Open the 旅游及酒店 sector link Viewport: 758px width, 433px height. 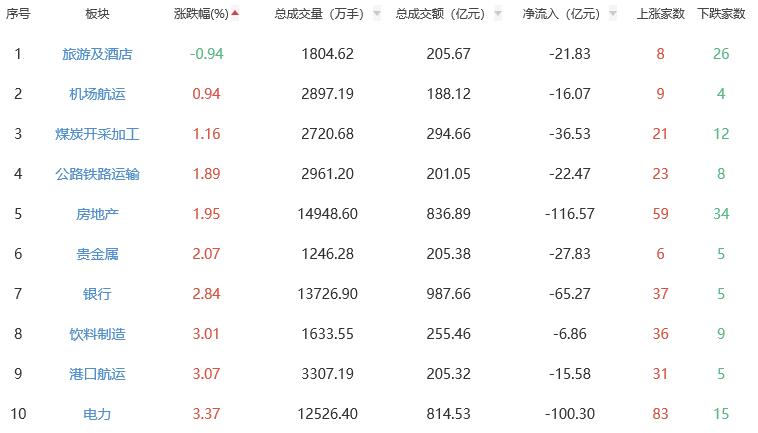pyautogui.click(x=97, y=54)
